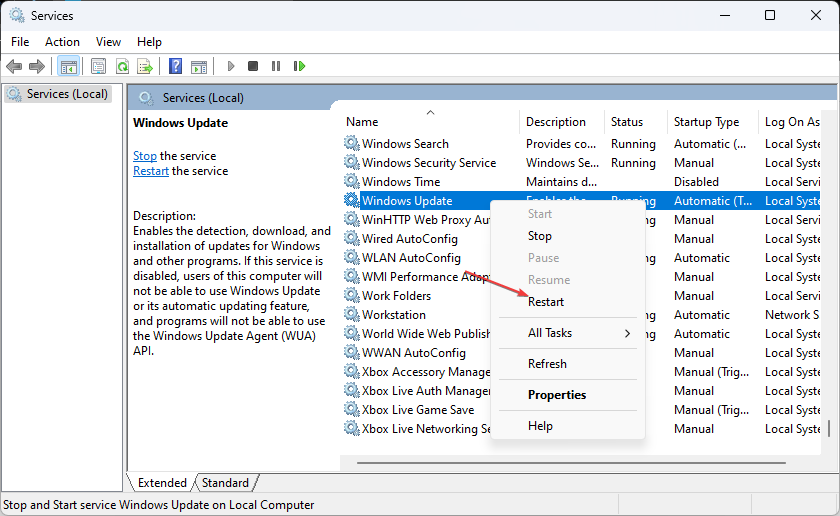
Task: Click the Stop the service link
Action: pyautogui.click(x=145, y=156)
